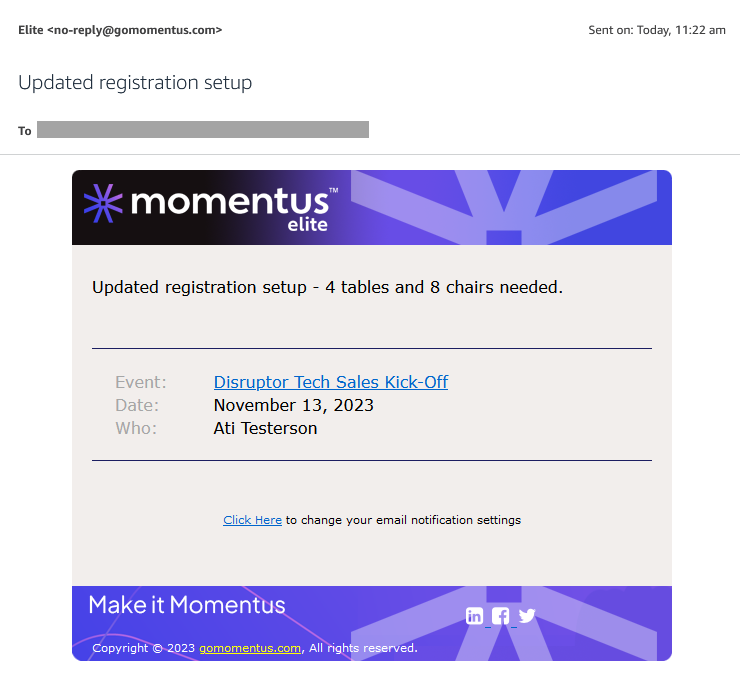The width and height of the screenshot is (740, 676).
Task: Open the Disruptor Tech Sales Kick-Off link
Action: point(331,382)
